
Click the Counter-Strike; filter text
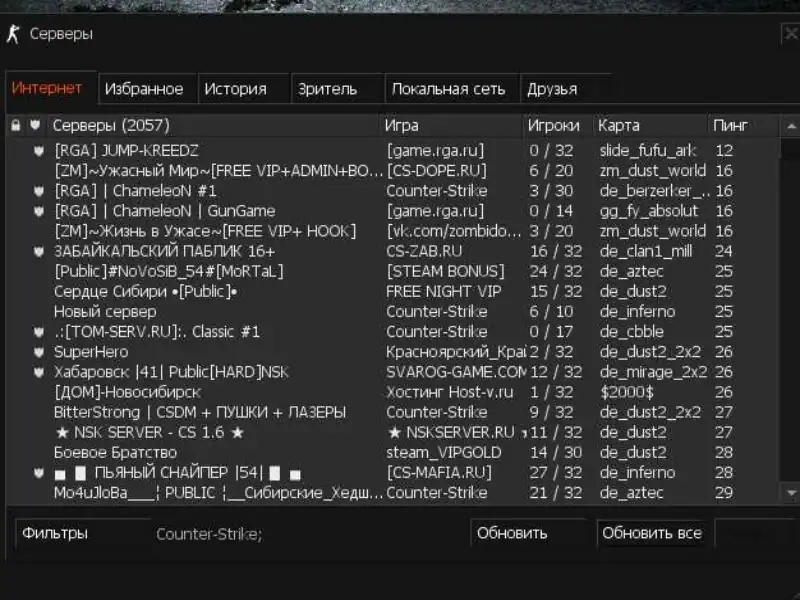coord(209,534)
